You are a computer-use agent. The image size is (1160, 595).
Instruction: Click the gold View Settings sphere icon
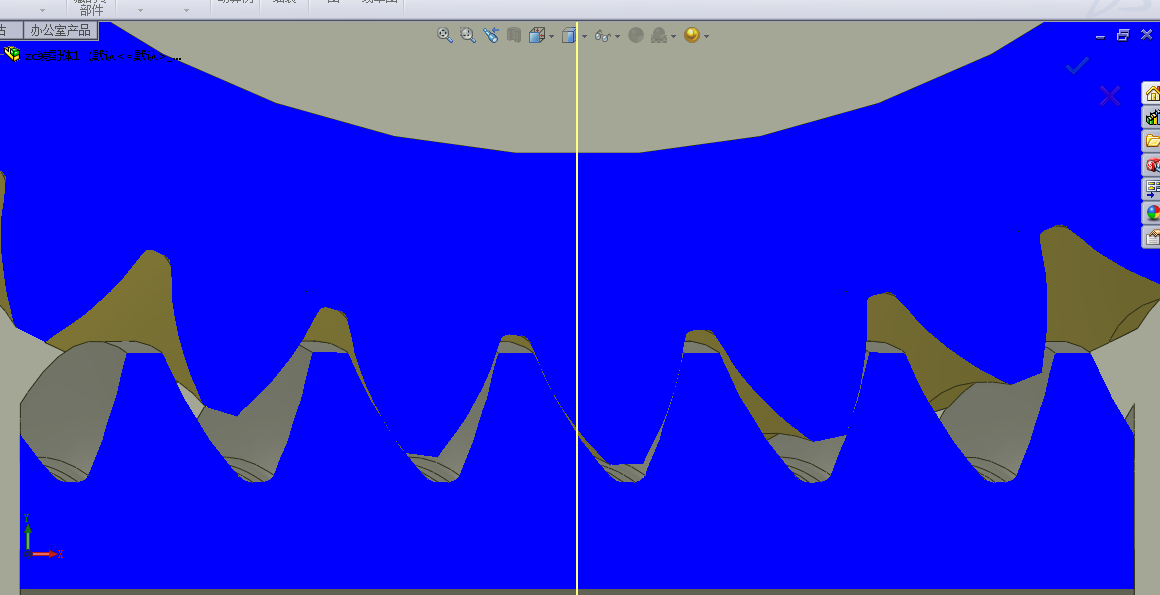click(692, 35)
